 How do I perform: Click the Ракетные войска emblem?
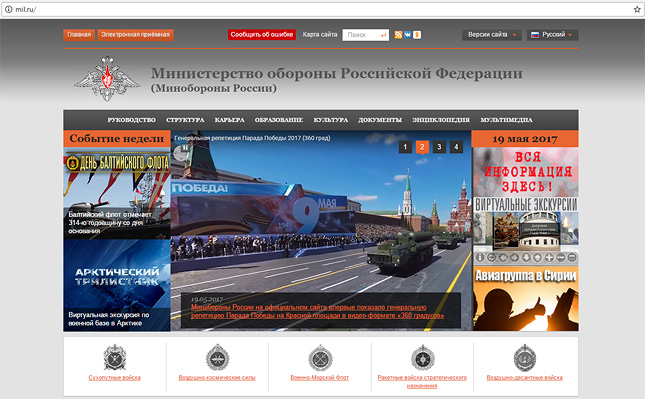(422, 357)
